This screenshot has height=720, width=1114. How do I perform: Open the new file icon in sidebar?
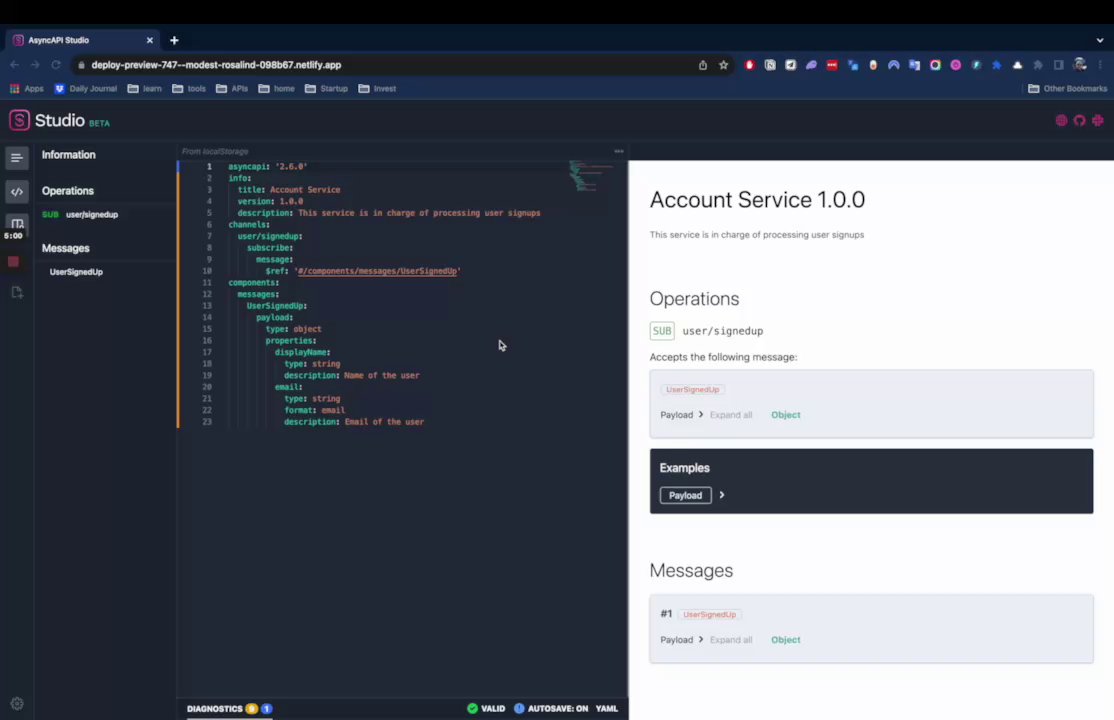(16, 292)
